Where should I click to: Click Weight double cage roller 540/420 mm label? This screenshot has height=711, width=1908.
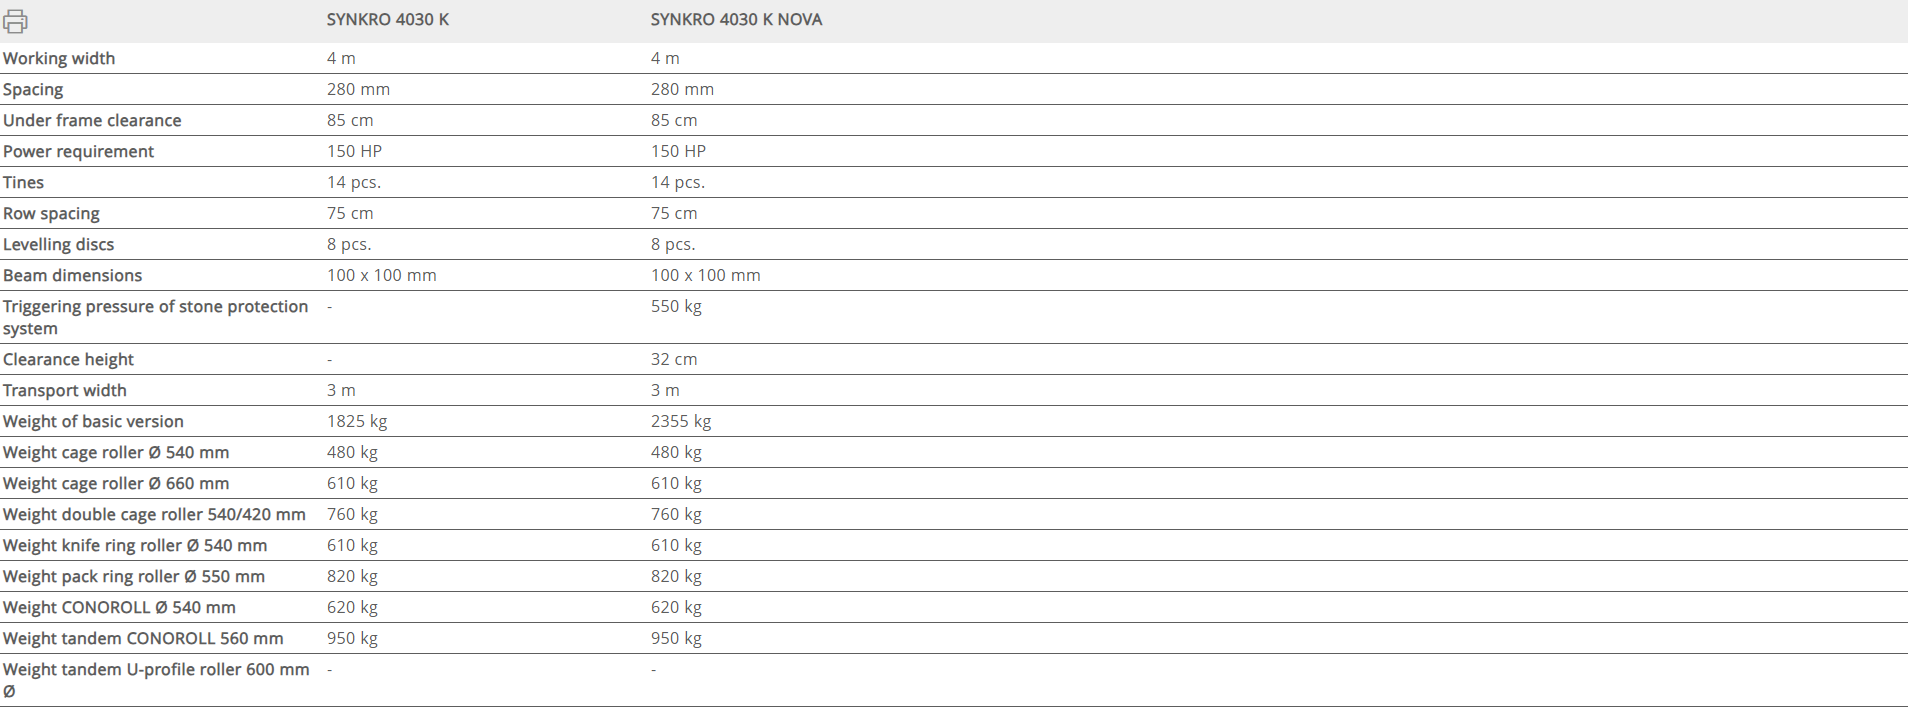154,514
